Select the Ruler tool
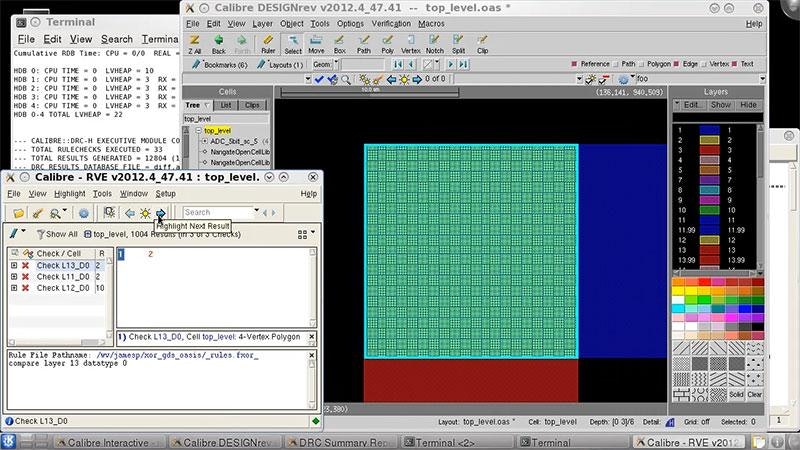This screenshot has width=800, height=450. [268, 44]
